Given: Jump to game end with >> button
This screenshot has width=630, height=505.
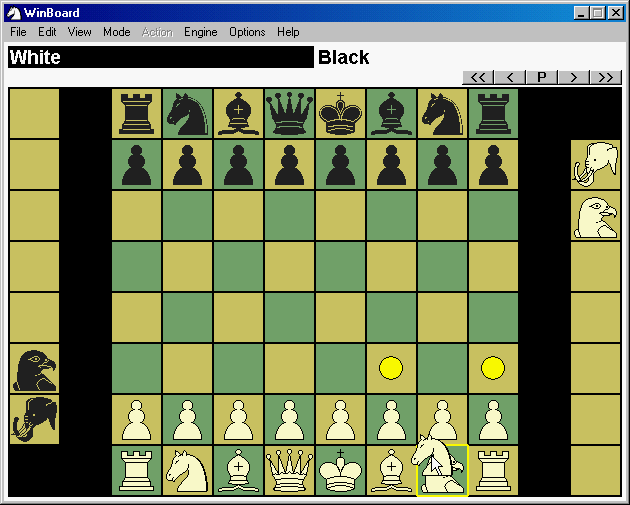Looking at the screenshot, I should pyautogui.click(x=605, y=77).
